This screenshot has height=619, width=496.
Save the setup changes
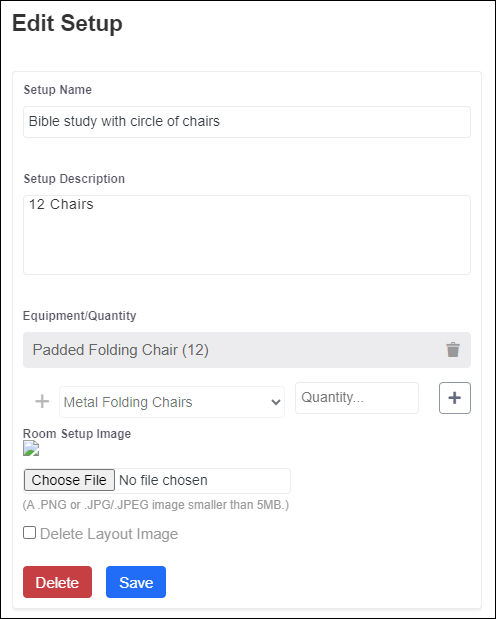[136, 582]
